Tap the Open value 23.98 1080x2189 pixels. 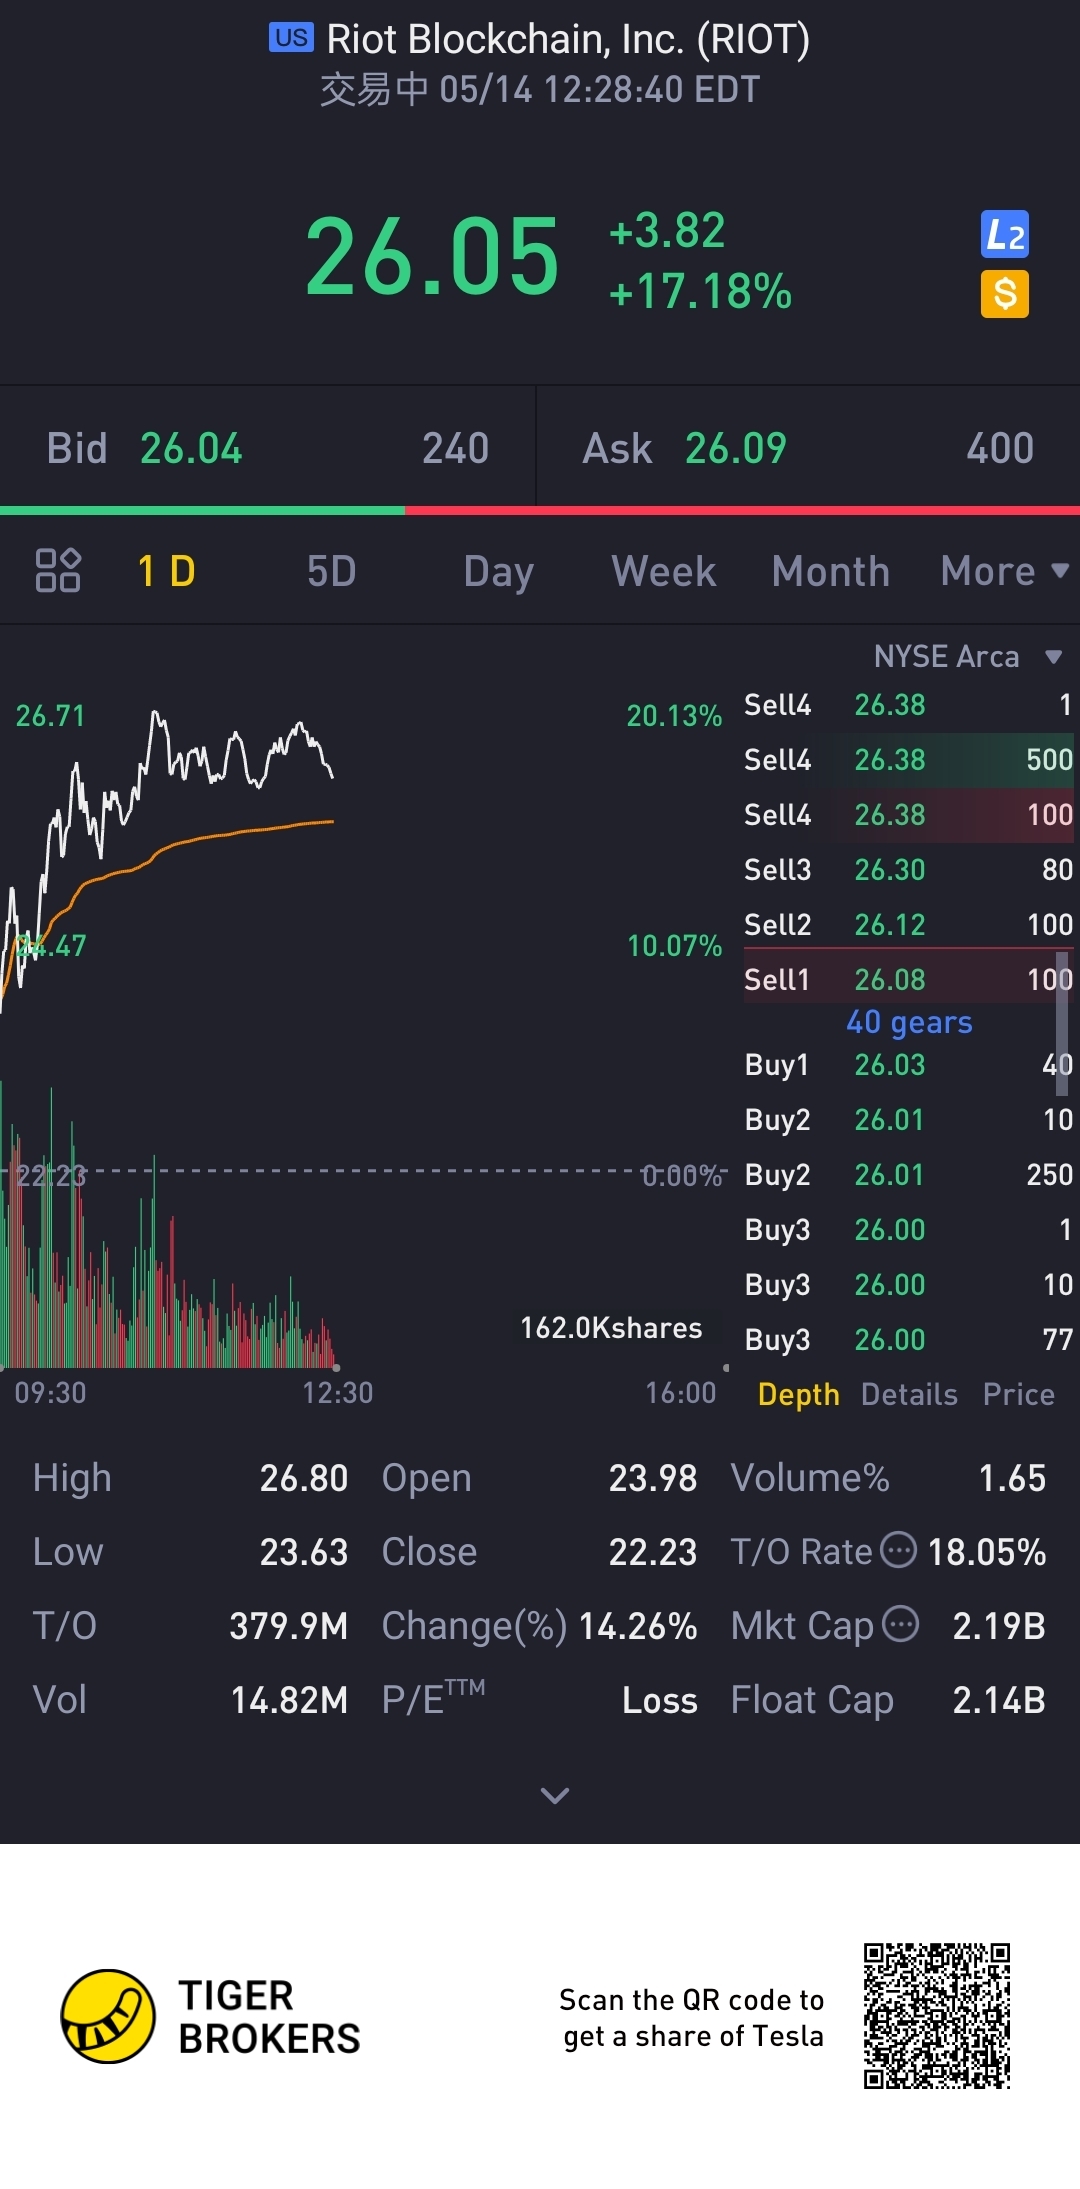[x=653, y=1478]
